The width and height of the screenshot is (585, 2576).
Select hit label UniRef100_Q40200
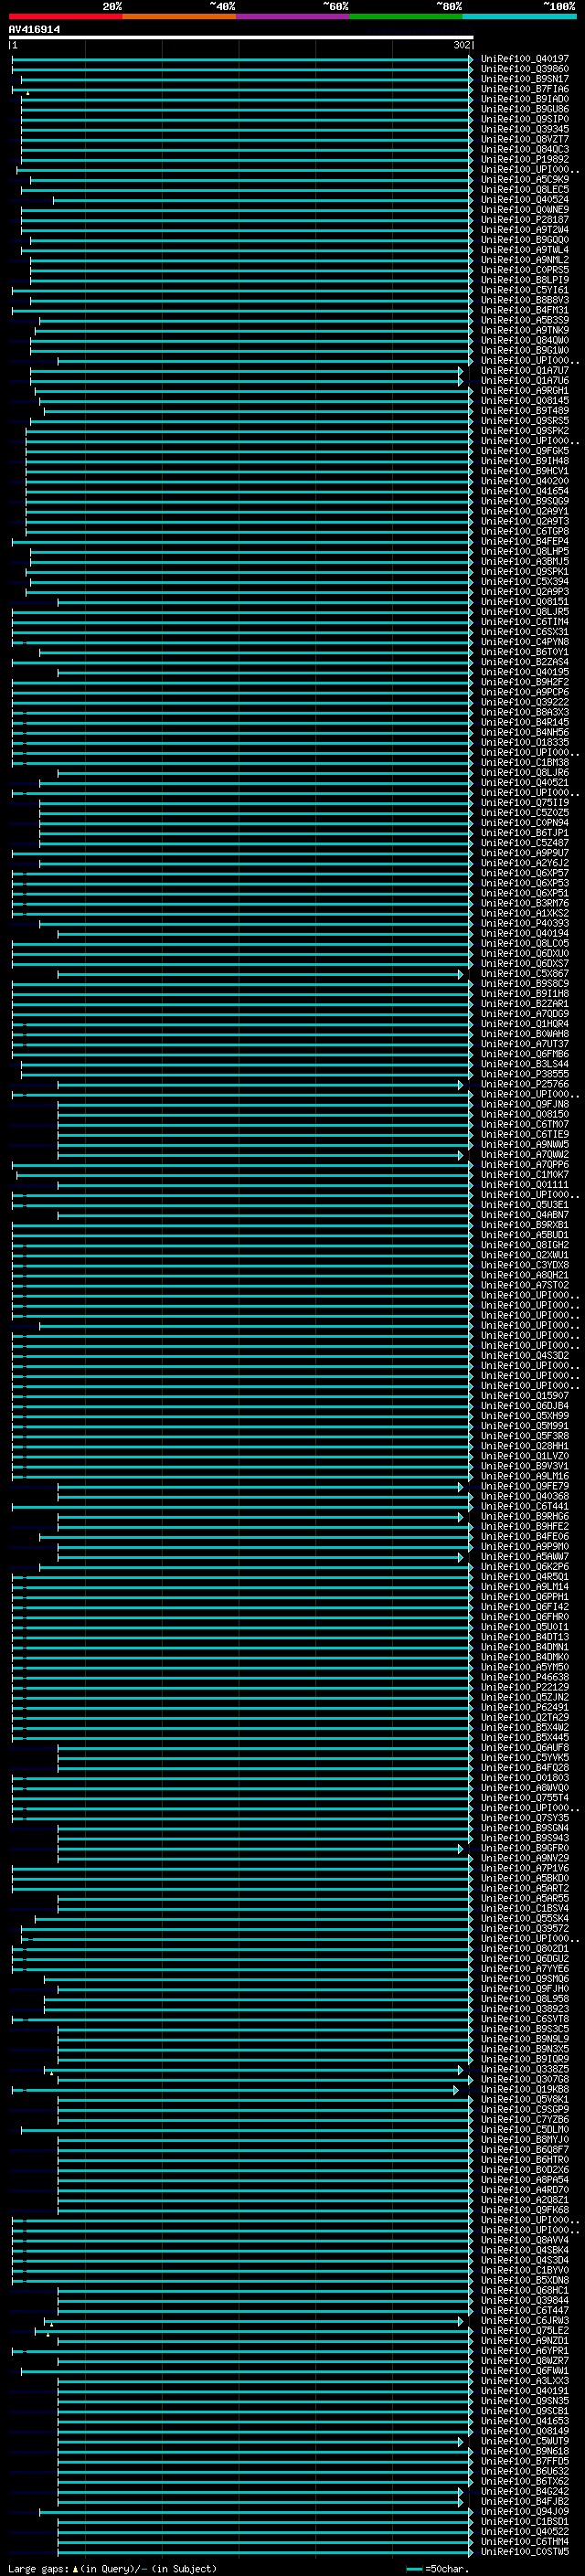[x=525, y=481]
